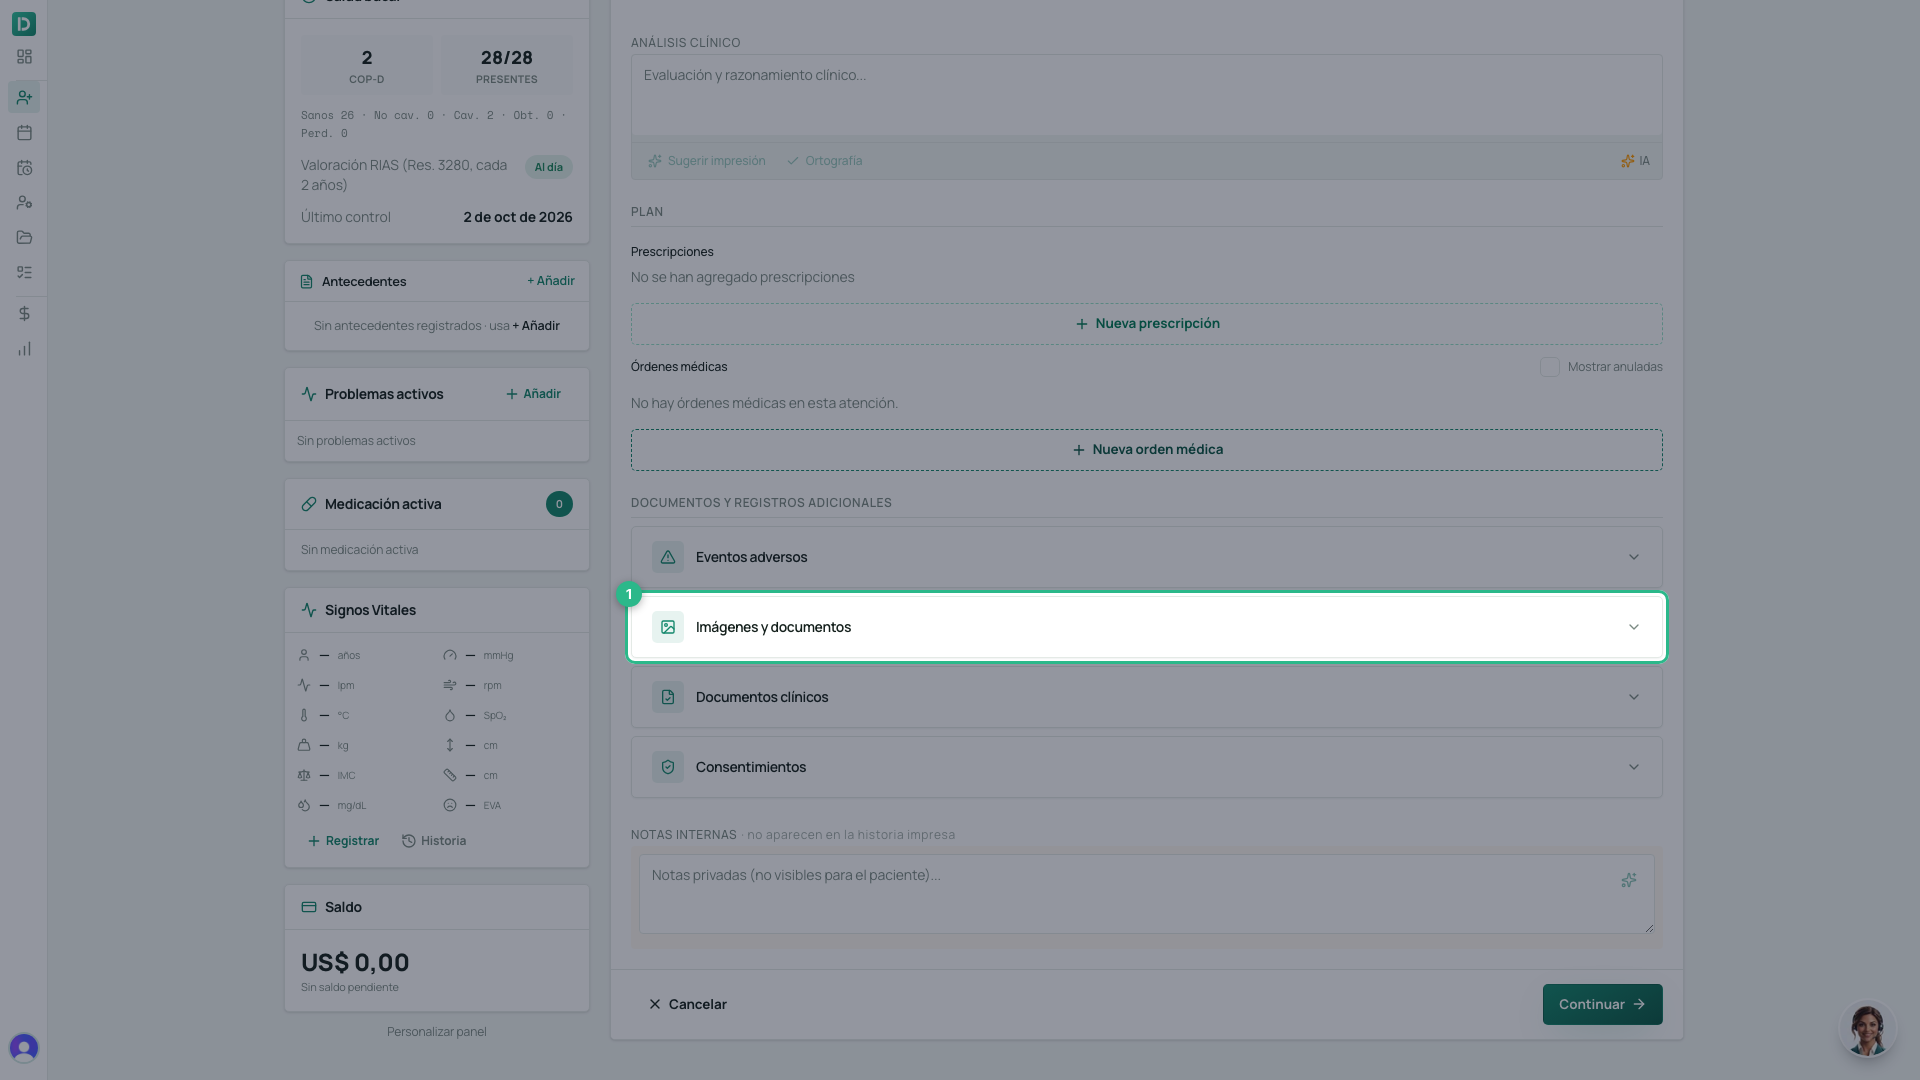Viewport: 1920px width, 1080px height.
Task: Click Cancelar at the bottom
Action: [x=688, y=1004]
